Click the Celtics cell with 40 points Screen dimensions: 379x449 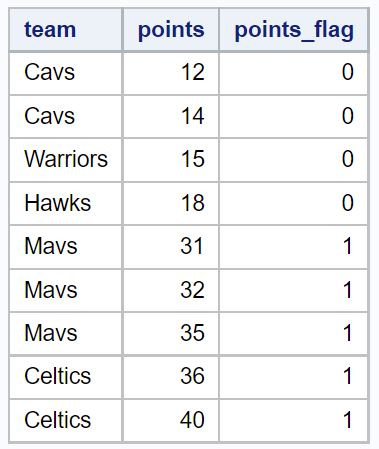coord(66,420)
